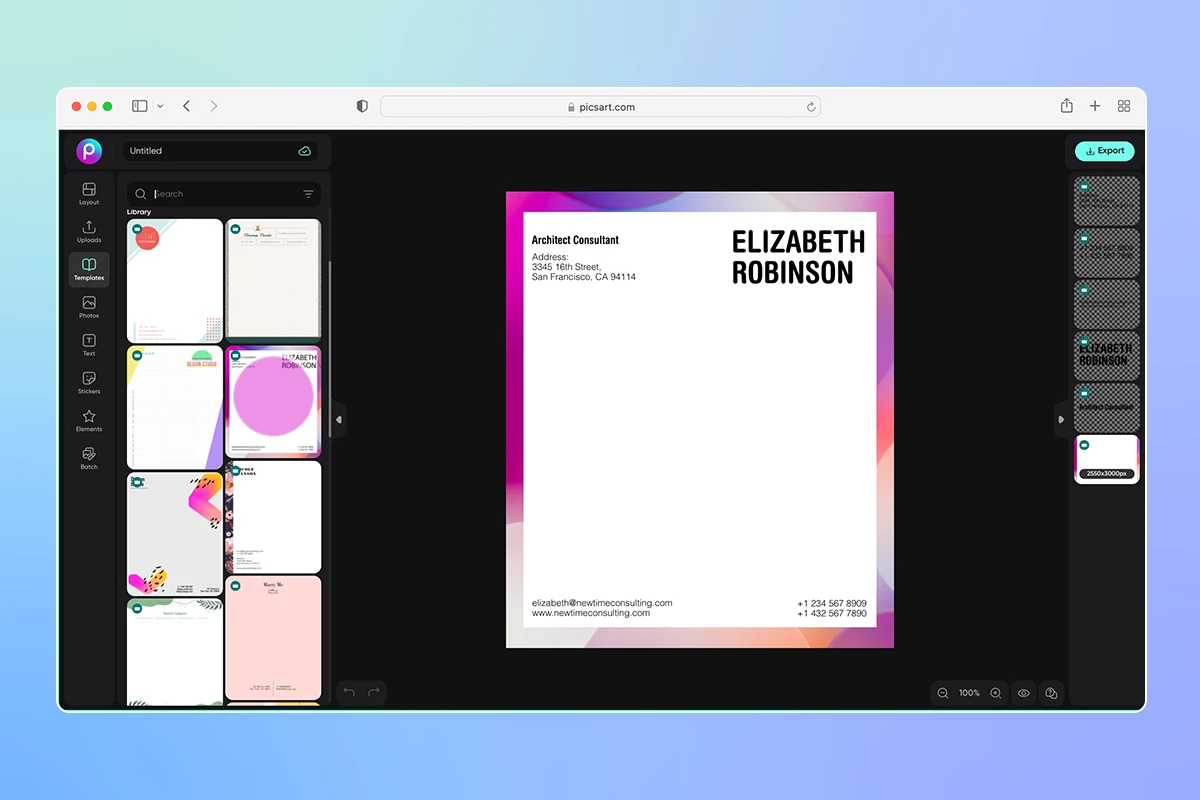Switch to the Templates Library section
The image size is (1200, 800).
[x=137, y=211]
